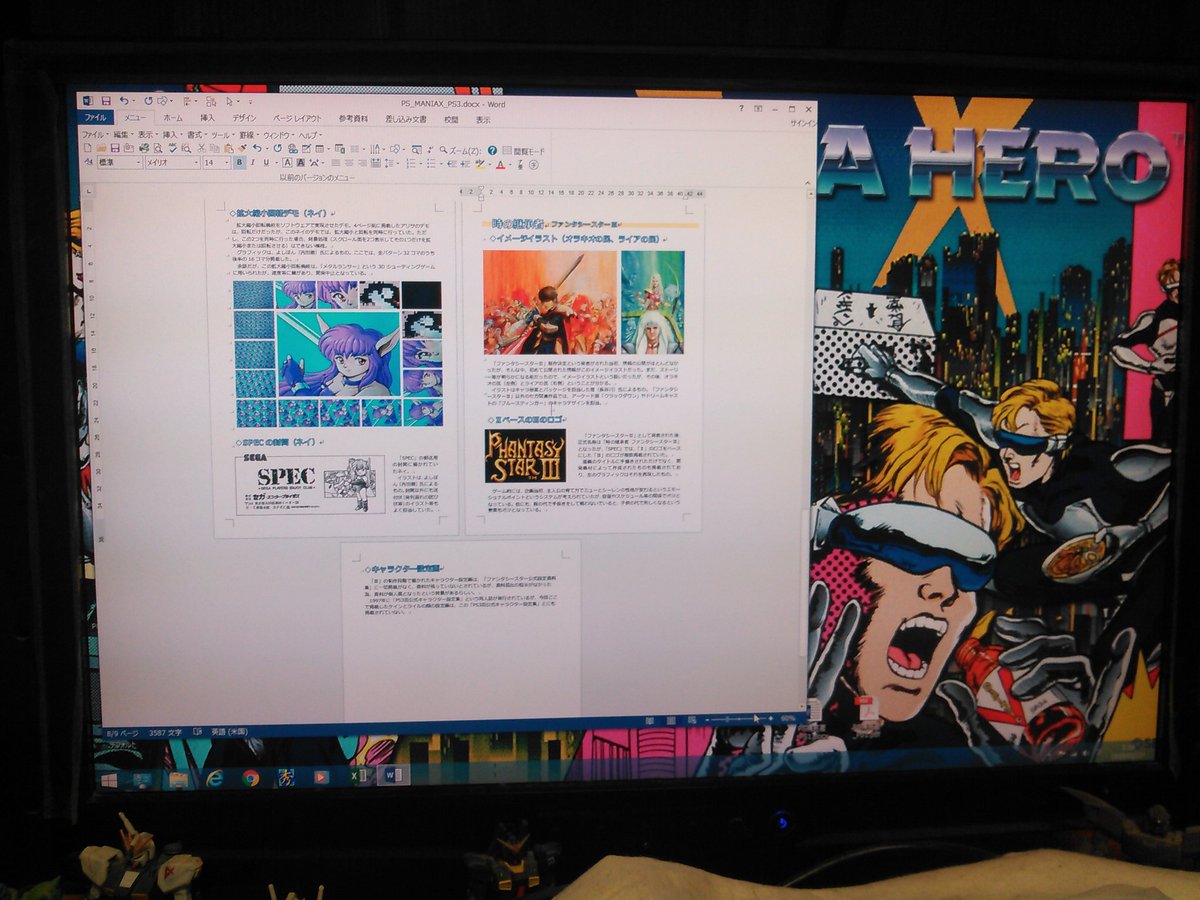Switch to ページ レイアウト ribbon tab
Image resolution: width=1200 pixels, height=900 pixels.
click(x=297, y=118)
